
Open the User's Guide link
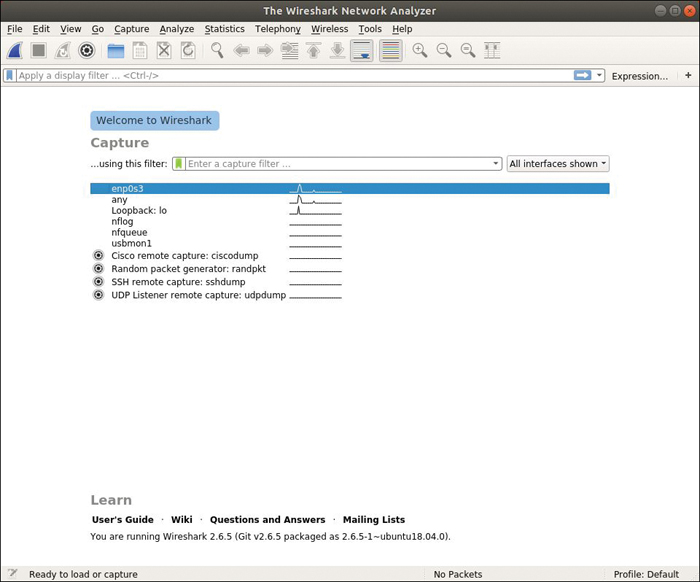coord(123,520)
